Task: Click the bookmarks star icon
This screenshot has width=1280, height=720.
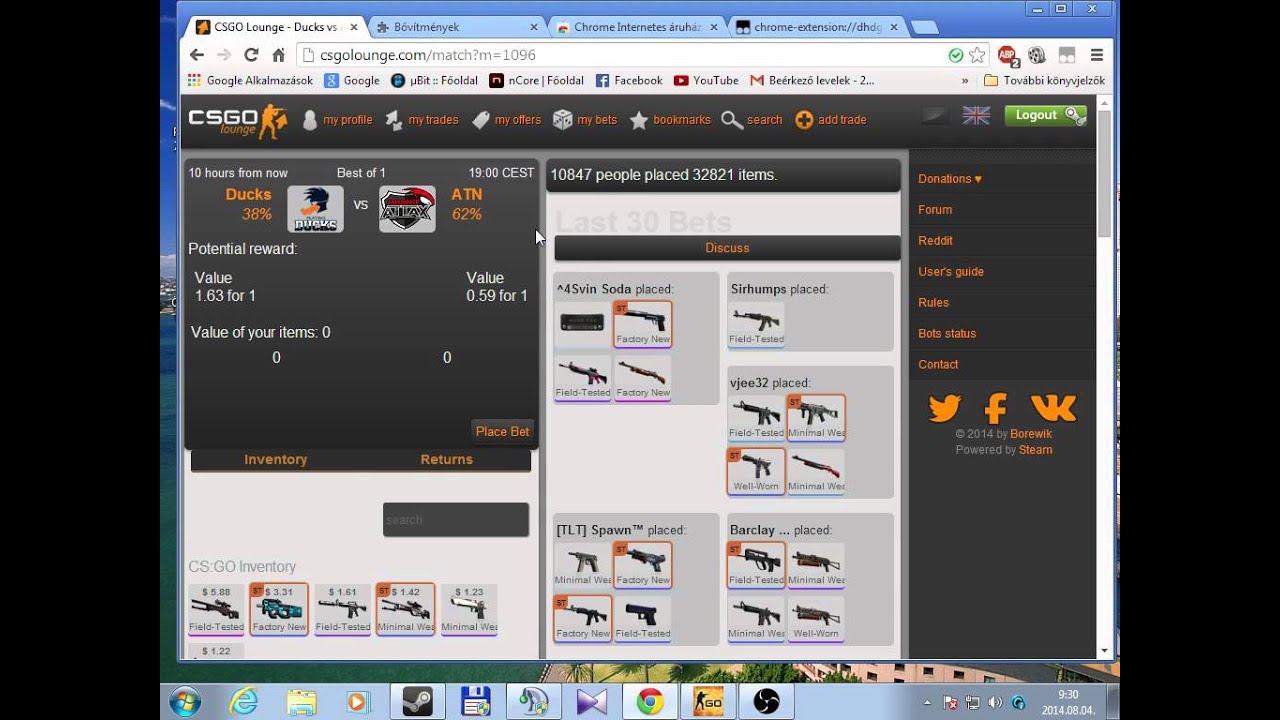Action: tap(638, 120)
